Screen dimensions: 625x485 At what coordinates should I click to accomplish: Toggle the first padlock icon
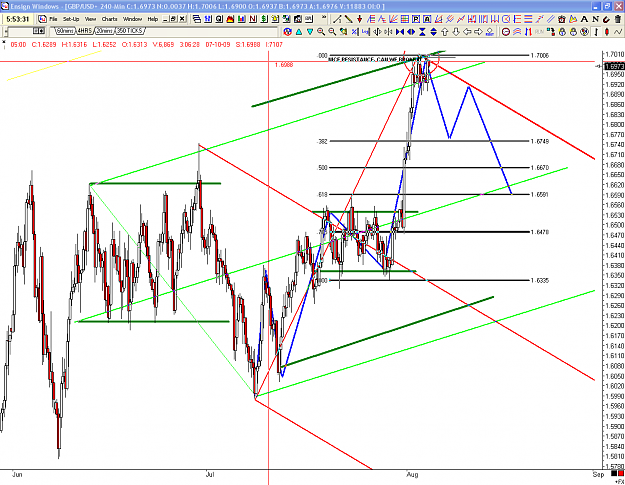click(x=562, y=31)
